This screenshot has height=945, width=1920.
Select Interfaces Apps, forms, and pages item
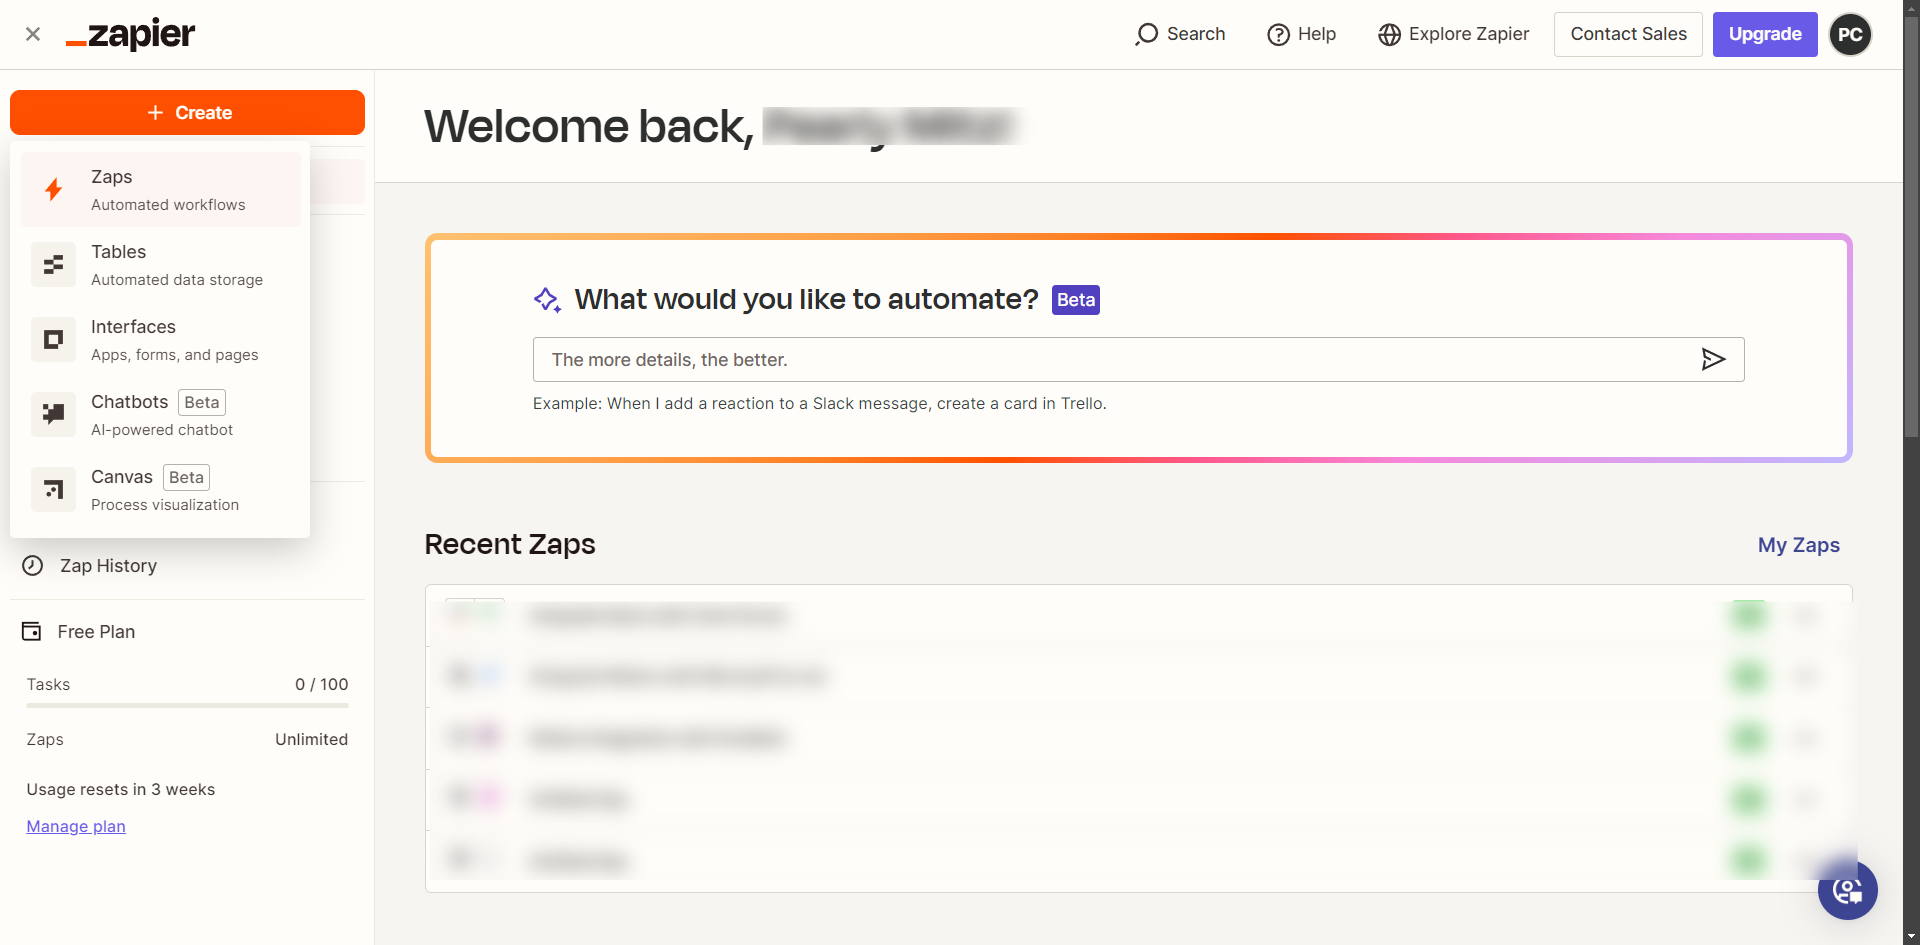(x=175, y=340)
